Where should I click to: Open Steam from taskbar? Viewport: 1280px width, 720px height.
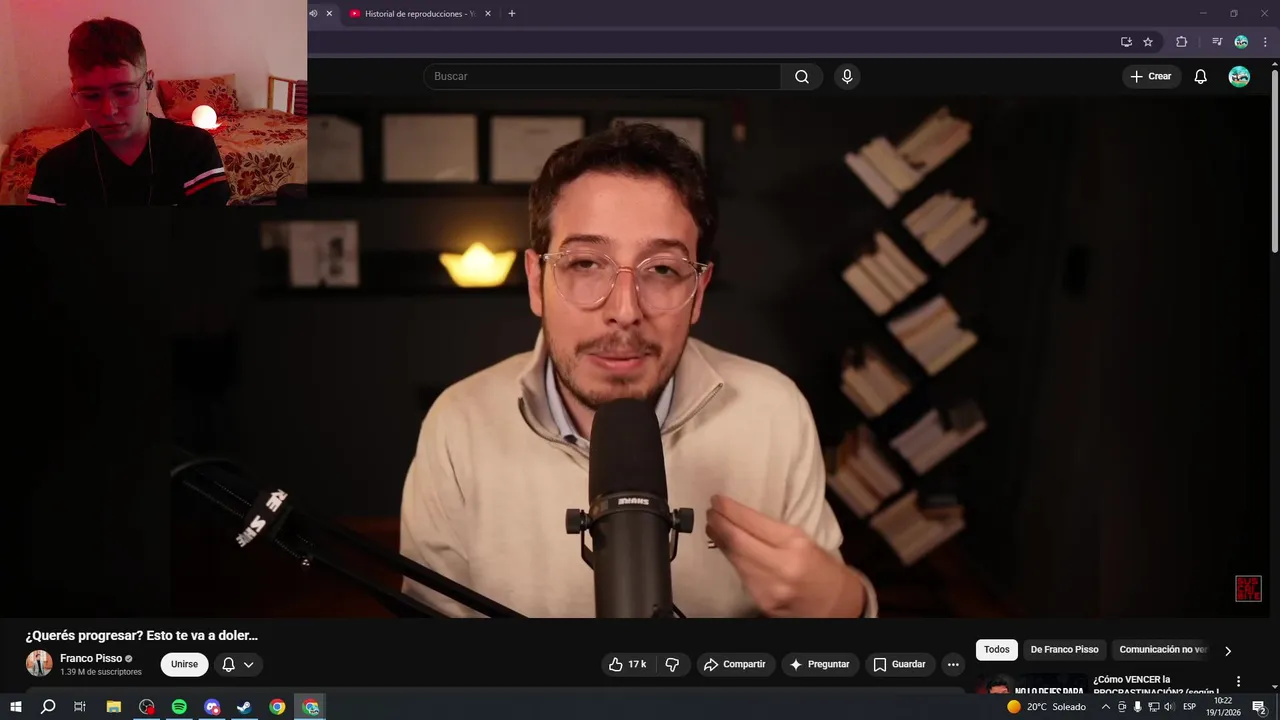point(244,707)
